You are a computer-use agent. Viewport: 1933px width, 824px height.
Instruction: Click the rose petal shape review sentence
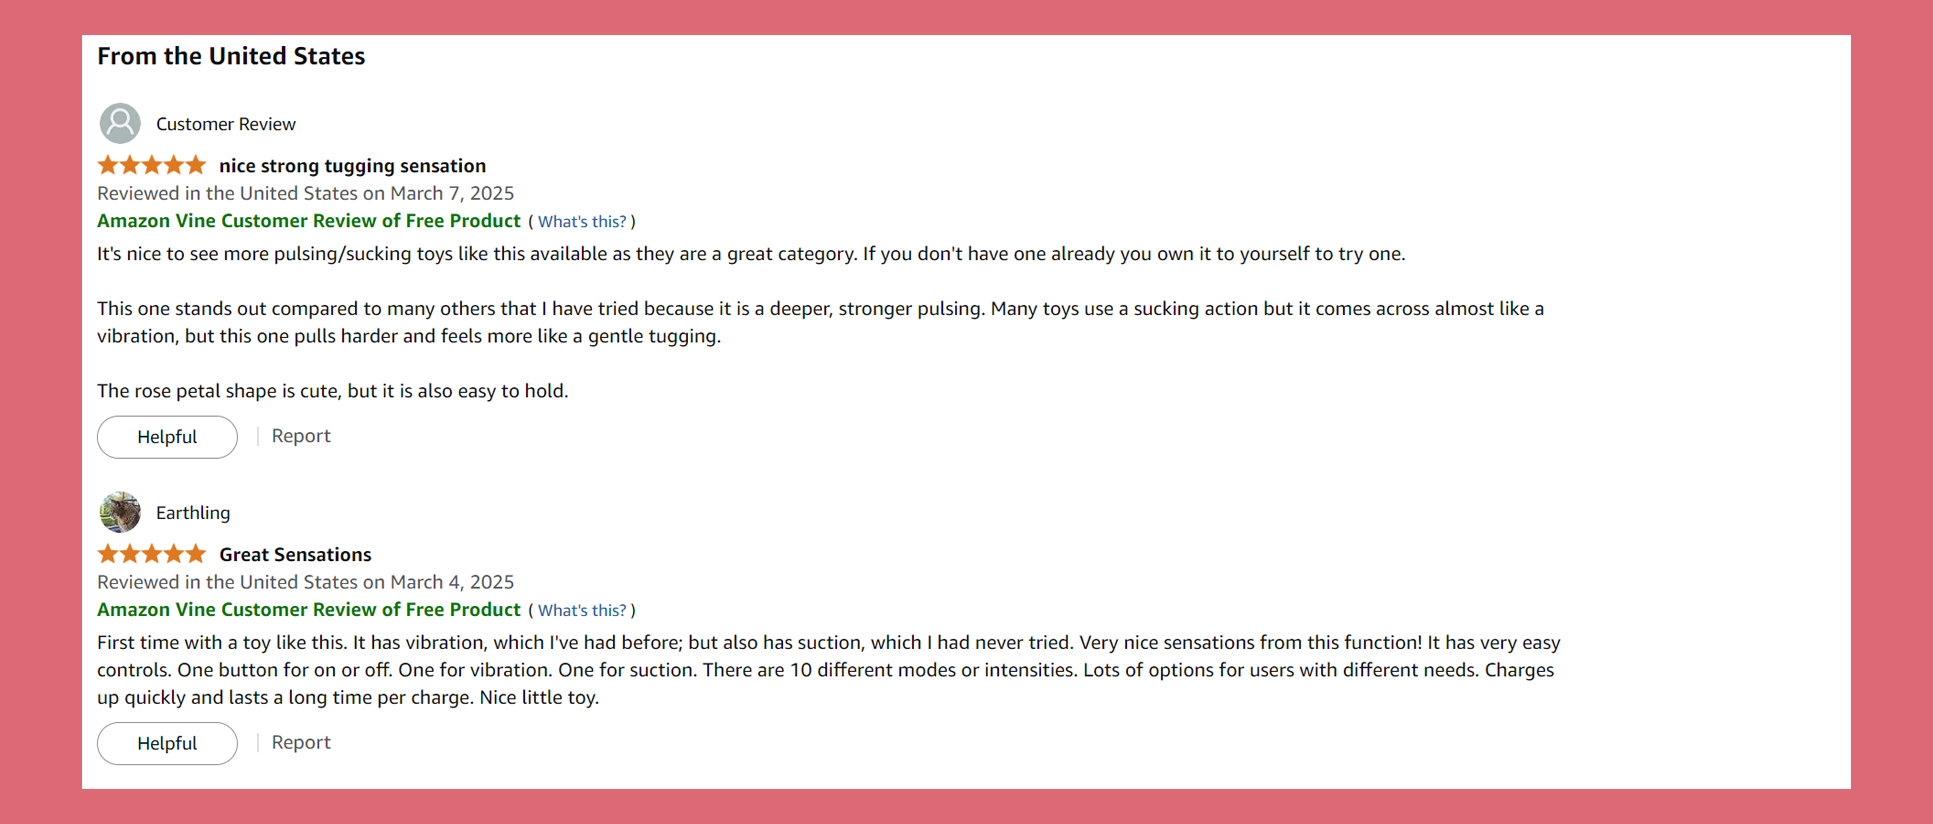333,391
